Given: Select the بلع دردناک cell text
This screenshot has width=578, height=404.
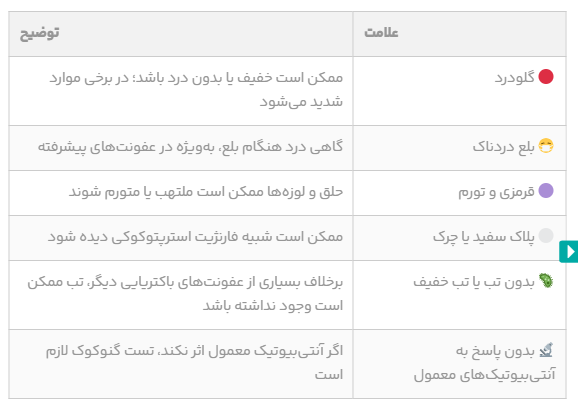Looking at the screenshot, I should click(x=504, y=147).
